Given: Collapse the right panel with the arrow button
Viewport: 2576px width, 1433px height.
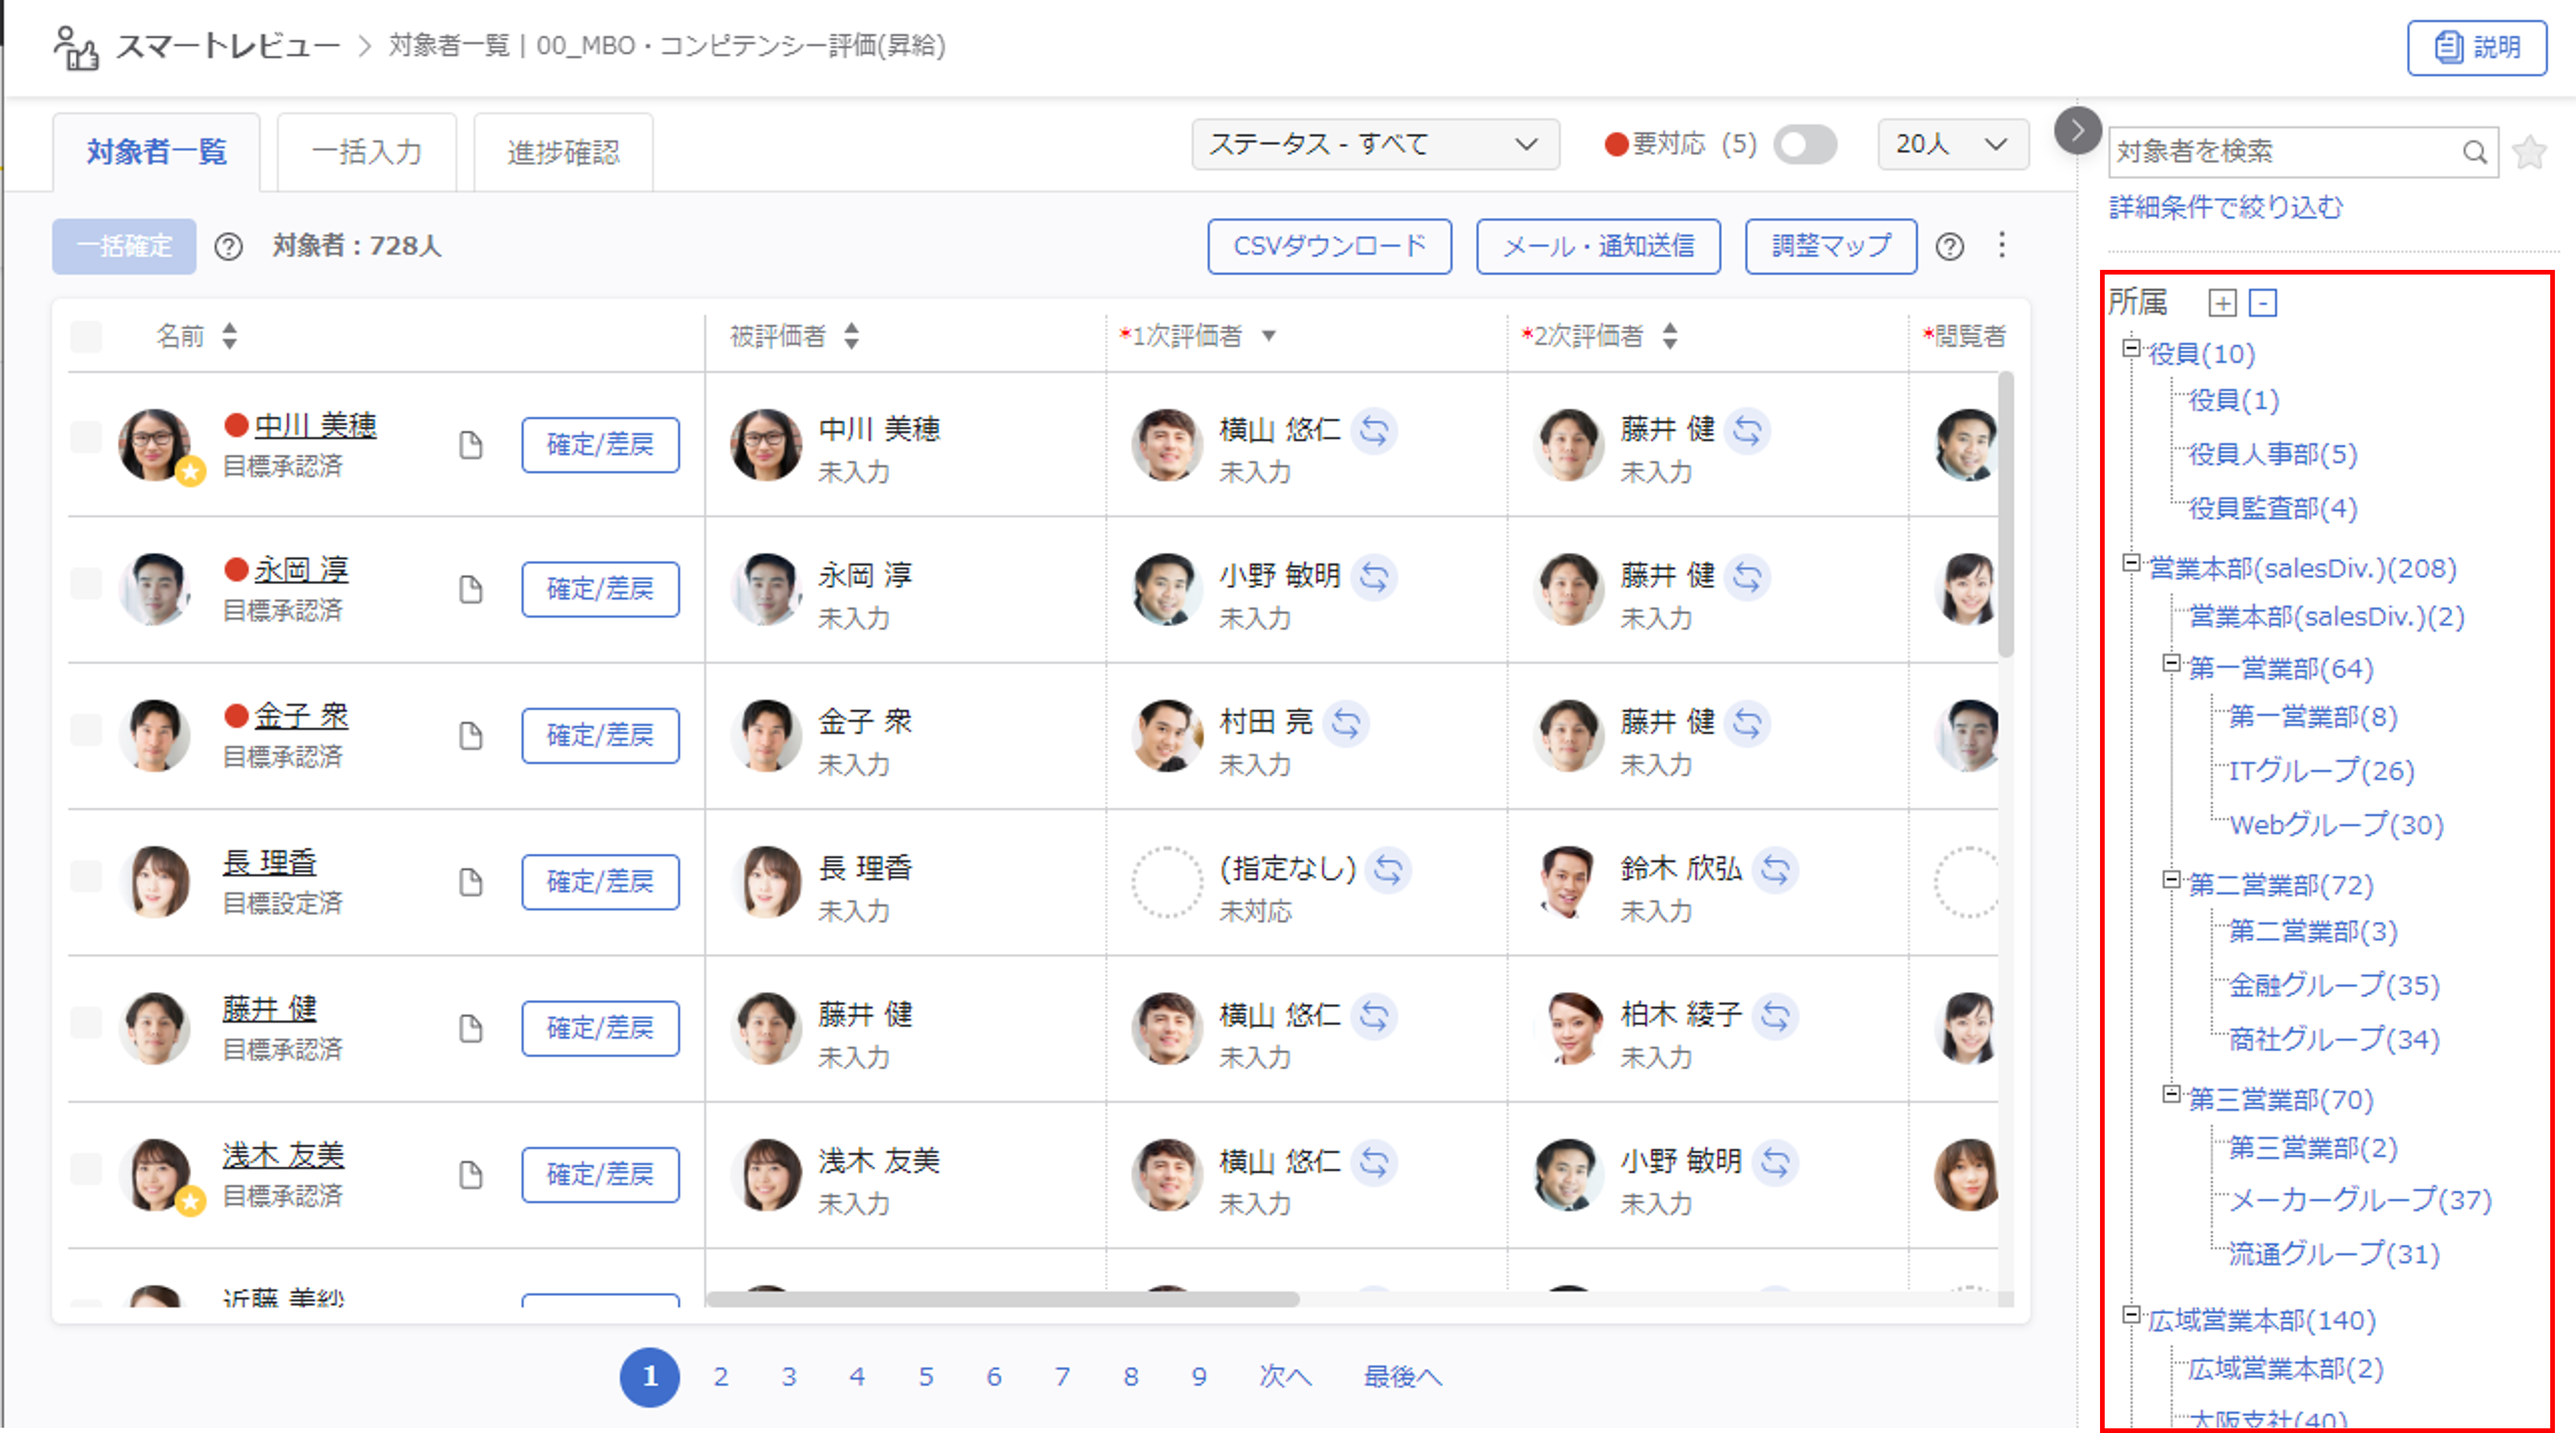Looking at the screenshot, I should [x=2077, y=130].
